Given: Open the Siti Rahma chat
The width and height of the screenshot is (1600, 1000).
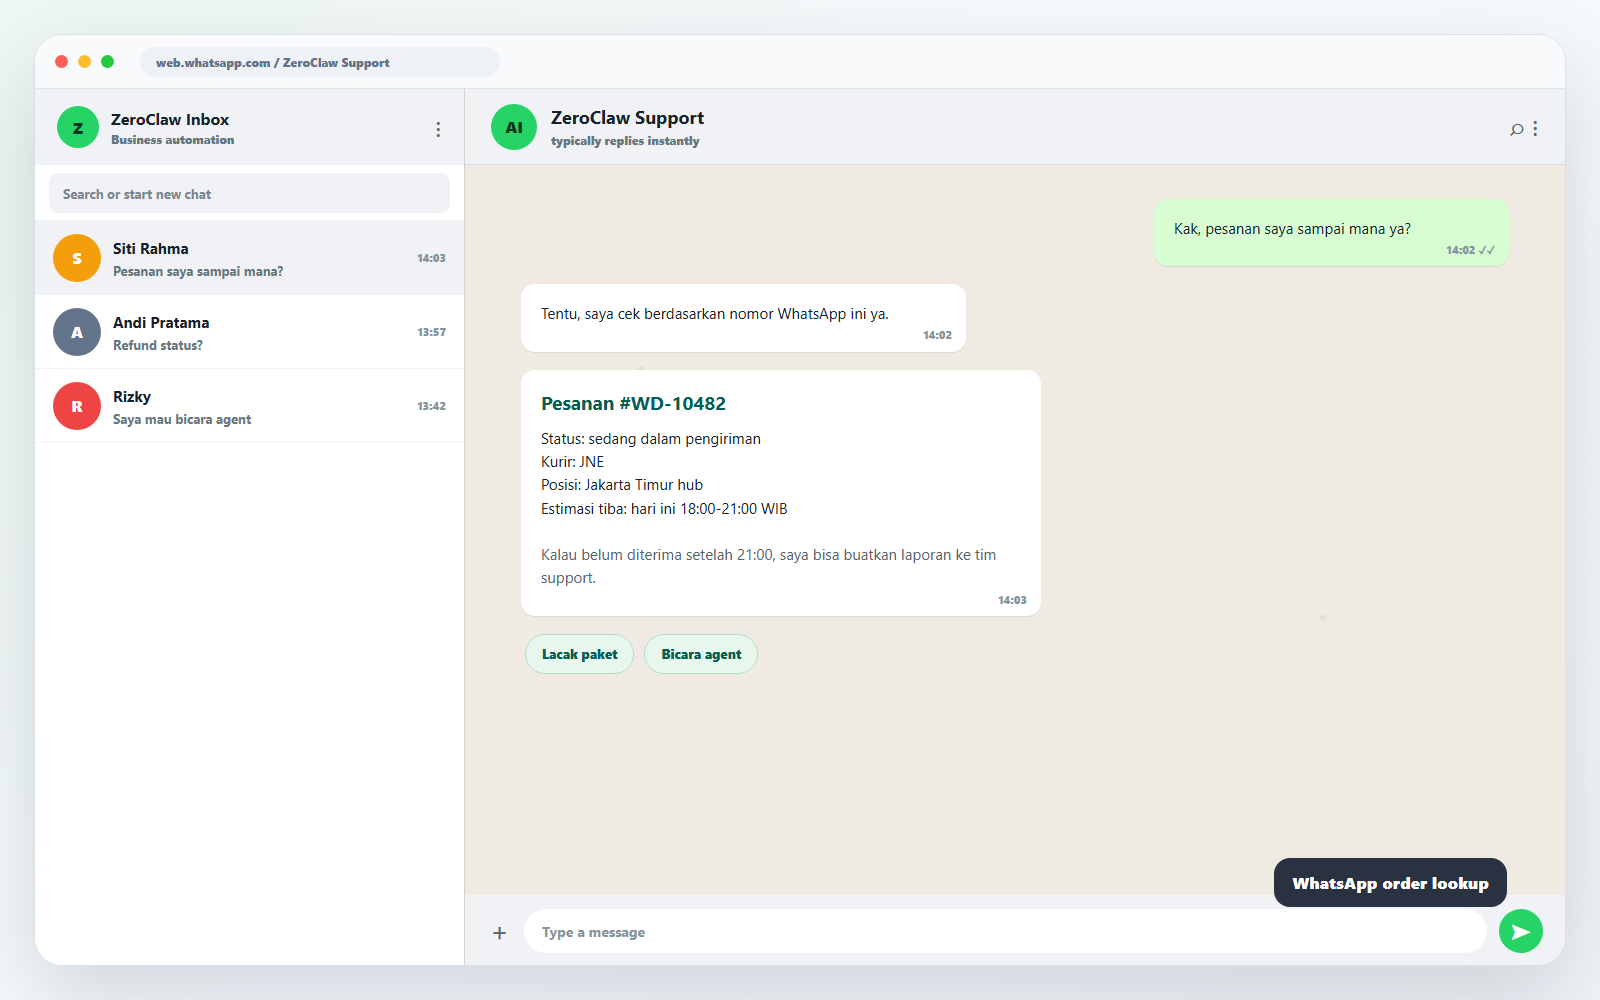Looking at the screenshot, I should pos(249,258).
